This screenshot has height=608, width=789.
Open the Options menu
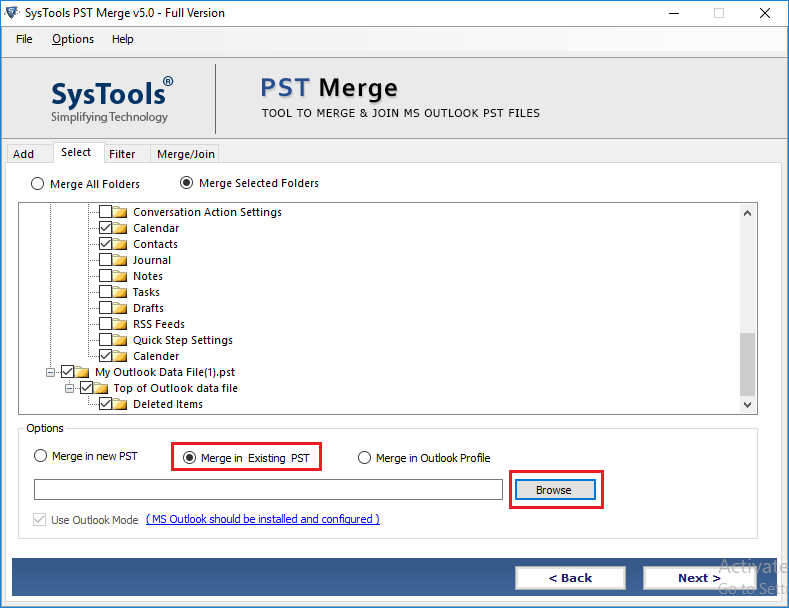73,39
